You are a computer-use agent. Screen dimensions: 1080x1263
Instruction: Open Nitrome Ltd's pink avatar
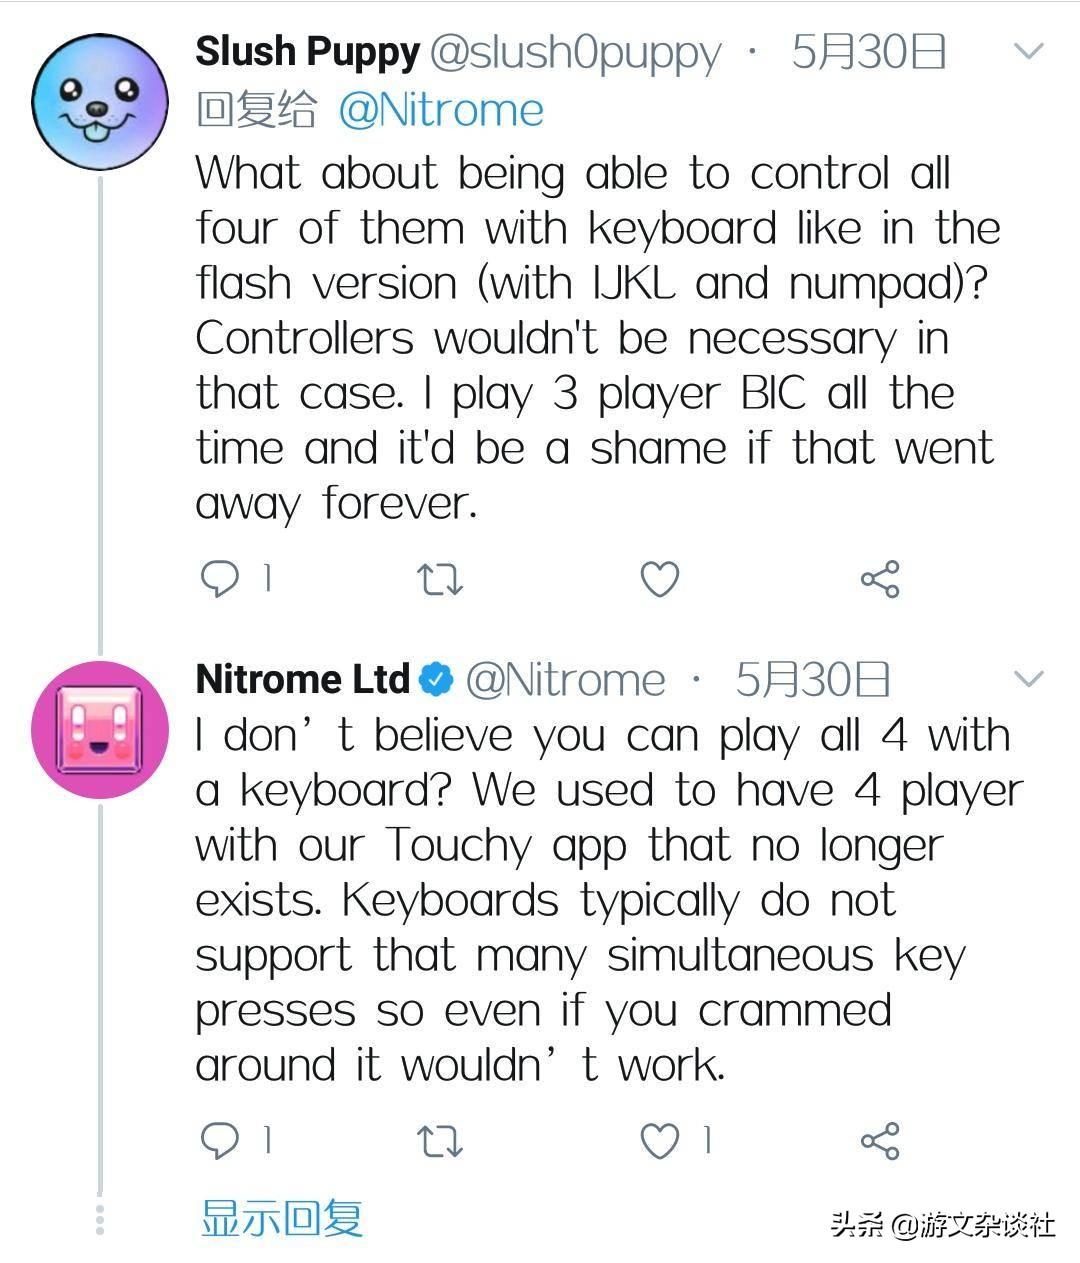pos(100,729)
